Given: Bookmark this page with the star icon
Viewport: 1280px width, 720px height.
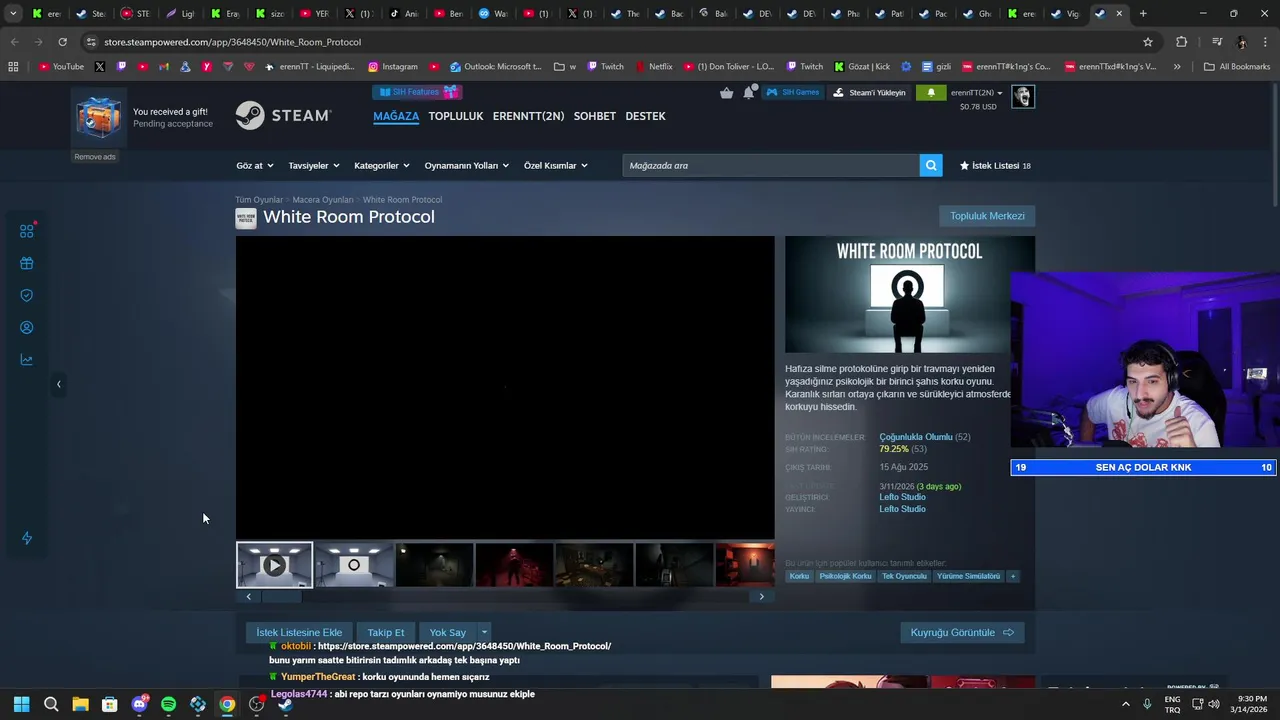Looking at the screenshot, I should [x=1148, y=42].
